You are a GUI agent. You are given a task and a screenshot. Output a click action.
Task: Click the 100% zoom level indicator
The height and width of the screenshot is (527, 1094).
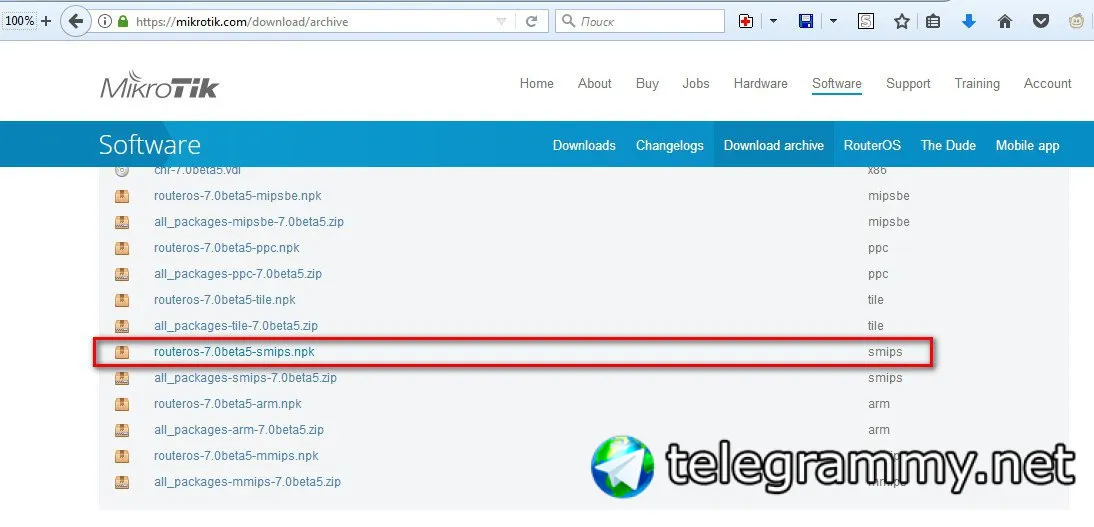coord(20,21)
